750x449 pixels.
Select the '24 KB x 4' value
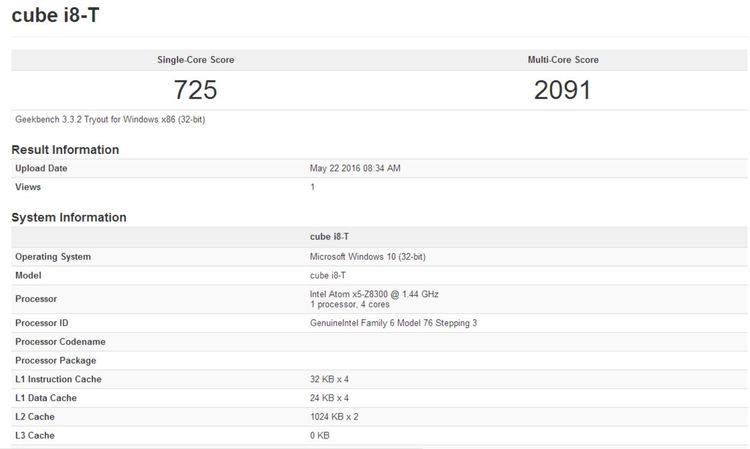click(x=329, y=398)
